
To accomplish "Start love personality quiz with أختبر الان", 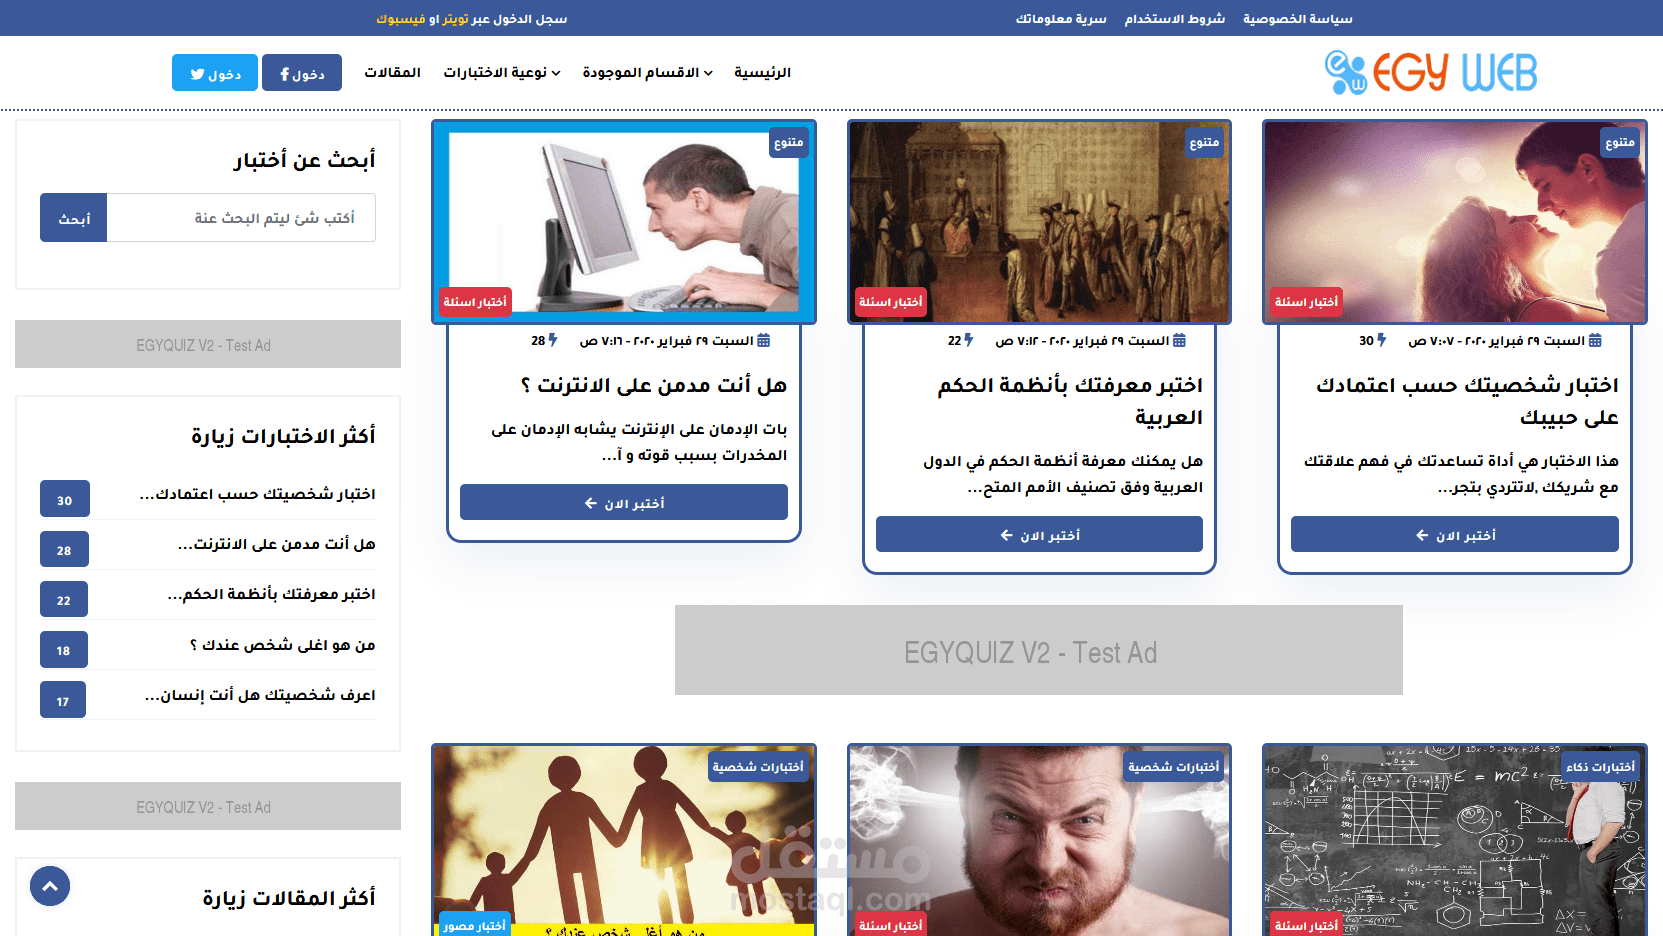I will click(x=1455, y=534).
